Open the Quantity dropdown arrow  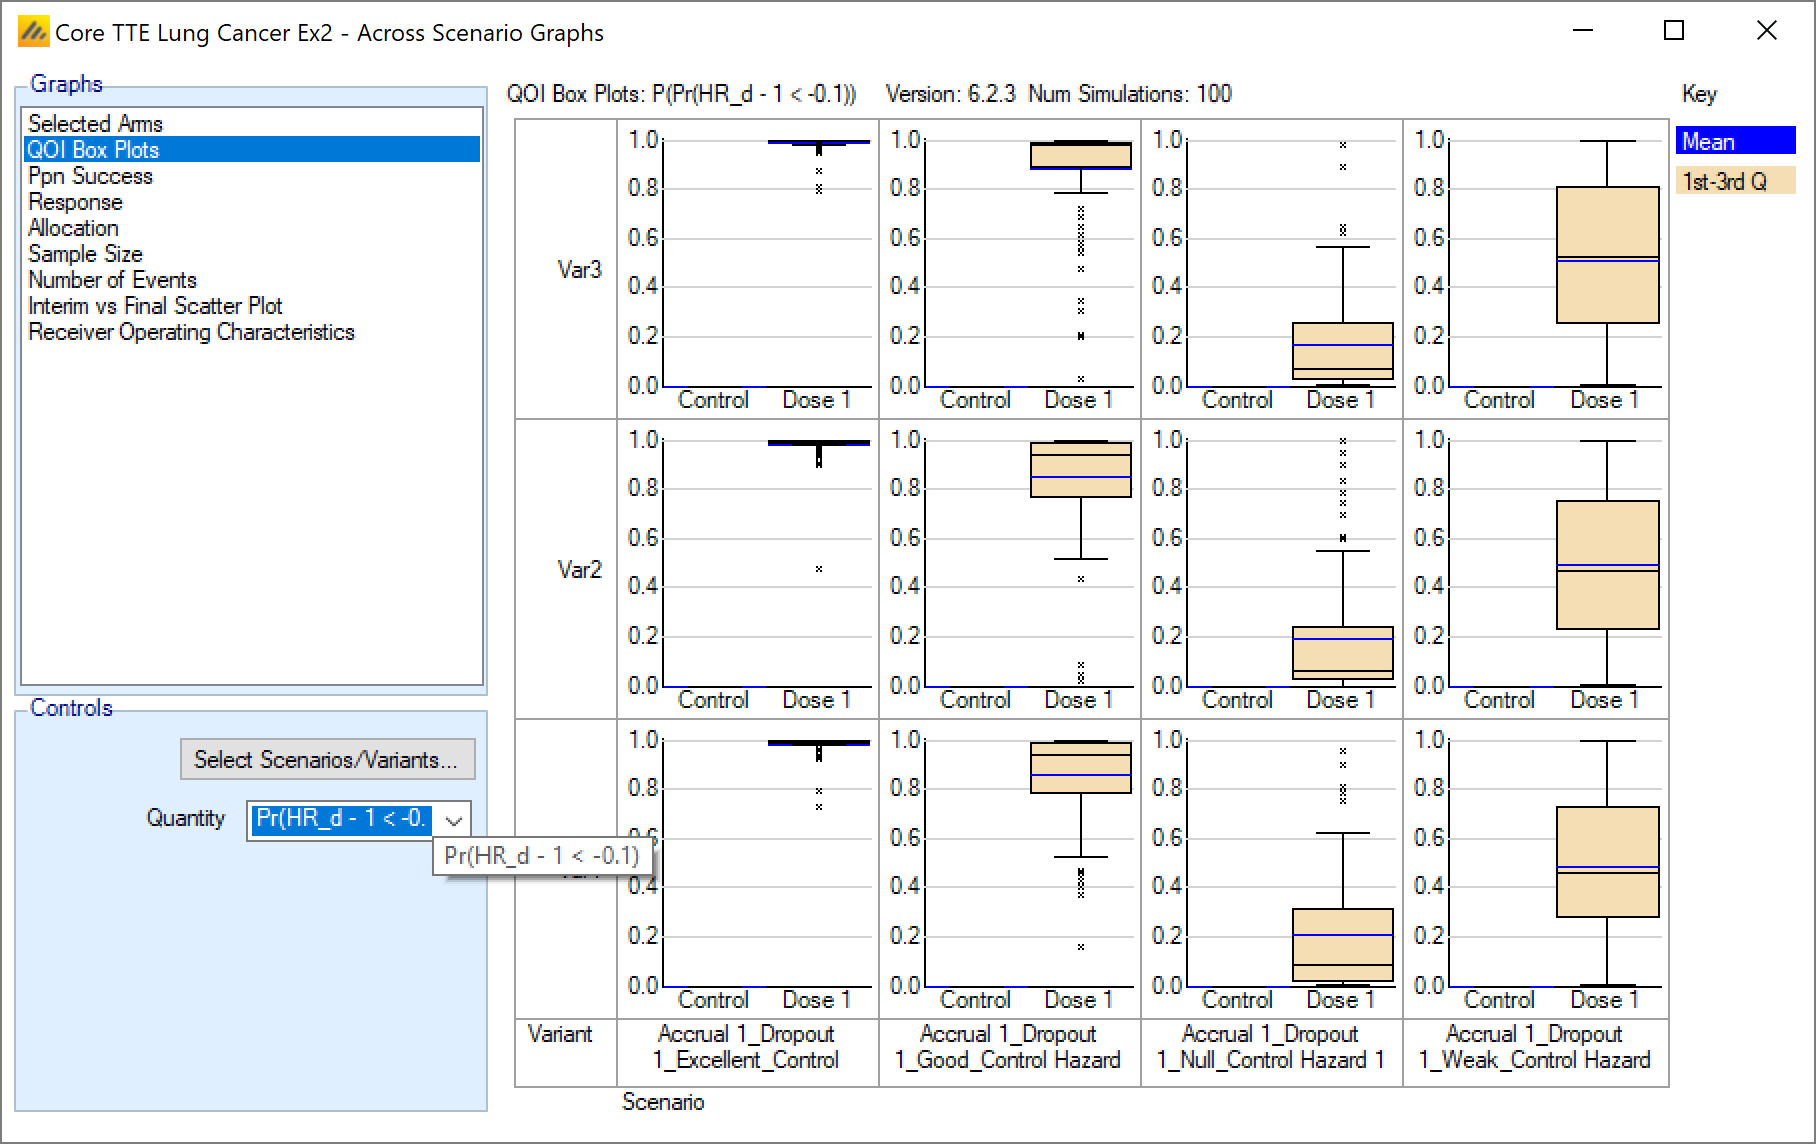point(454,820)
